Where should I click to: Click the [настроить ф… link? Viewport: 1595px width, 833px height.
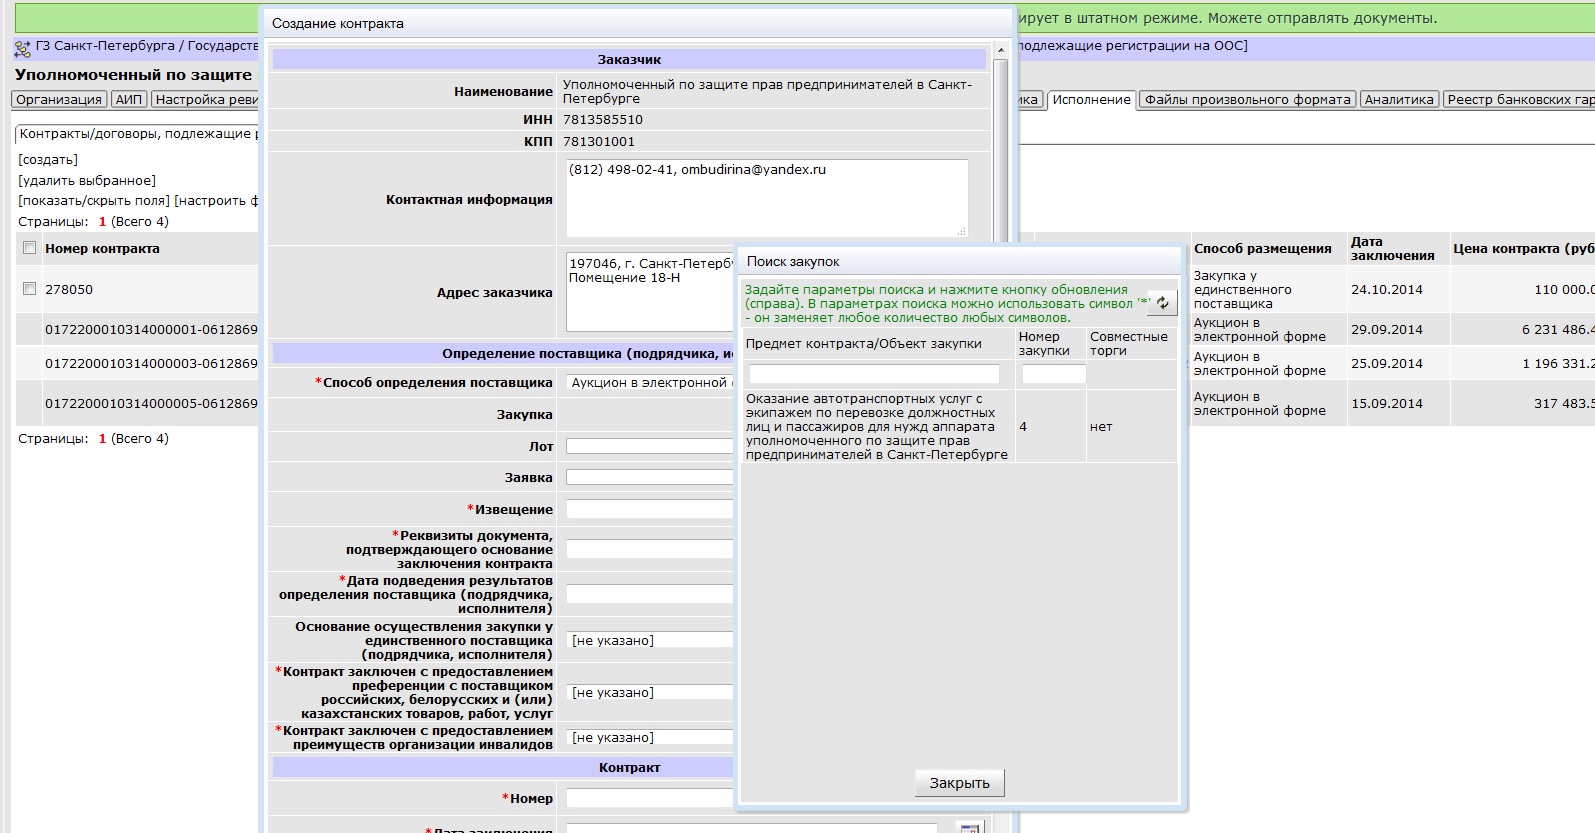pos(216,201)
